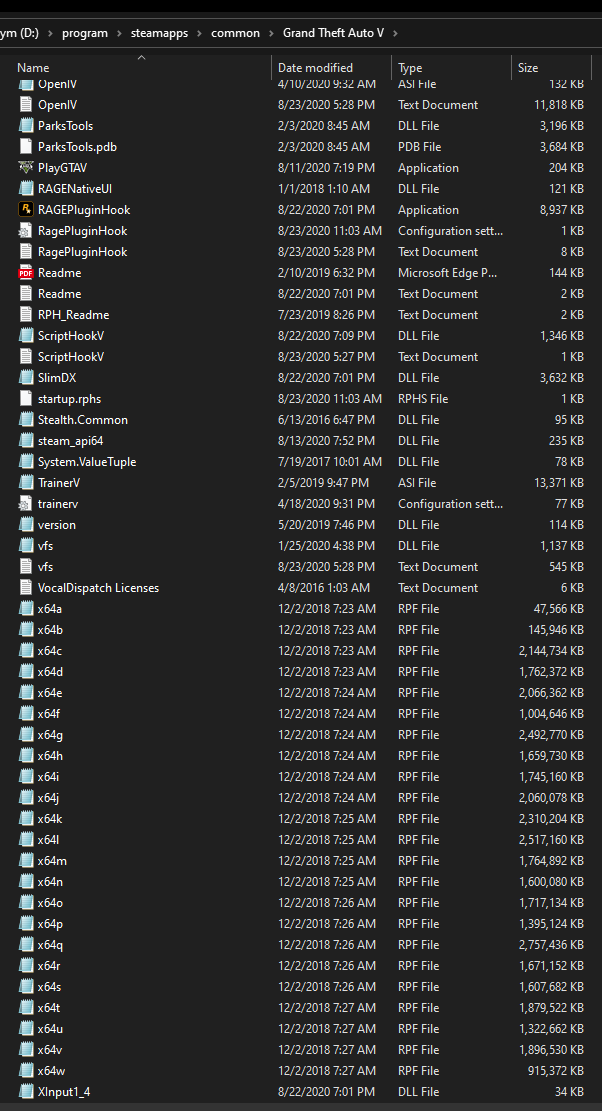Expand the chevron after drive (D:) in breadcrumb
The image size is (602, 1111).
[50, 33]
